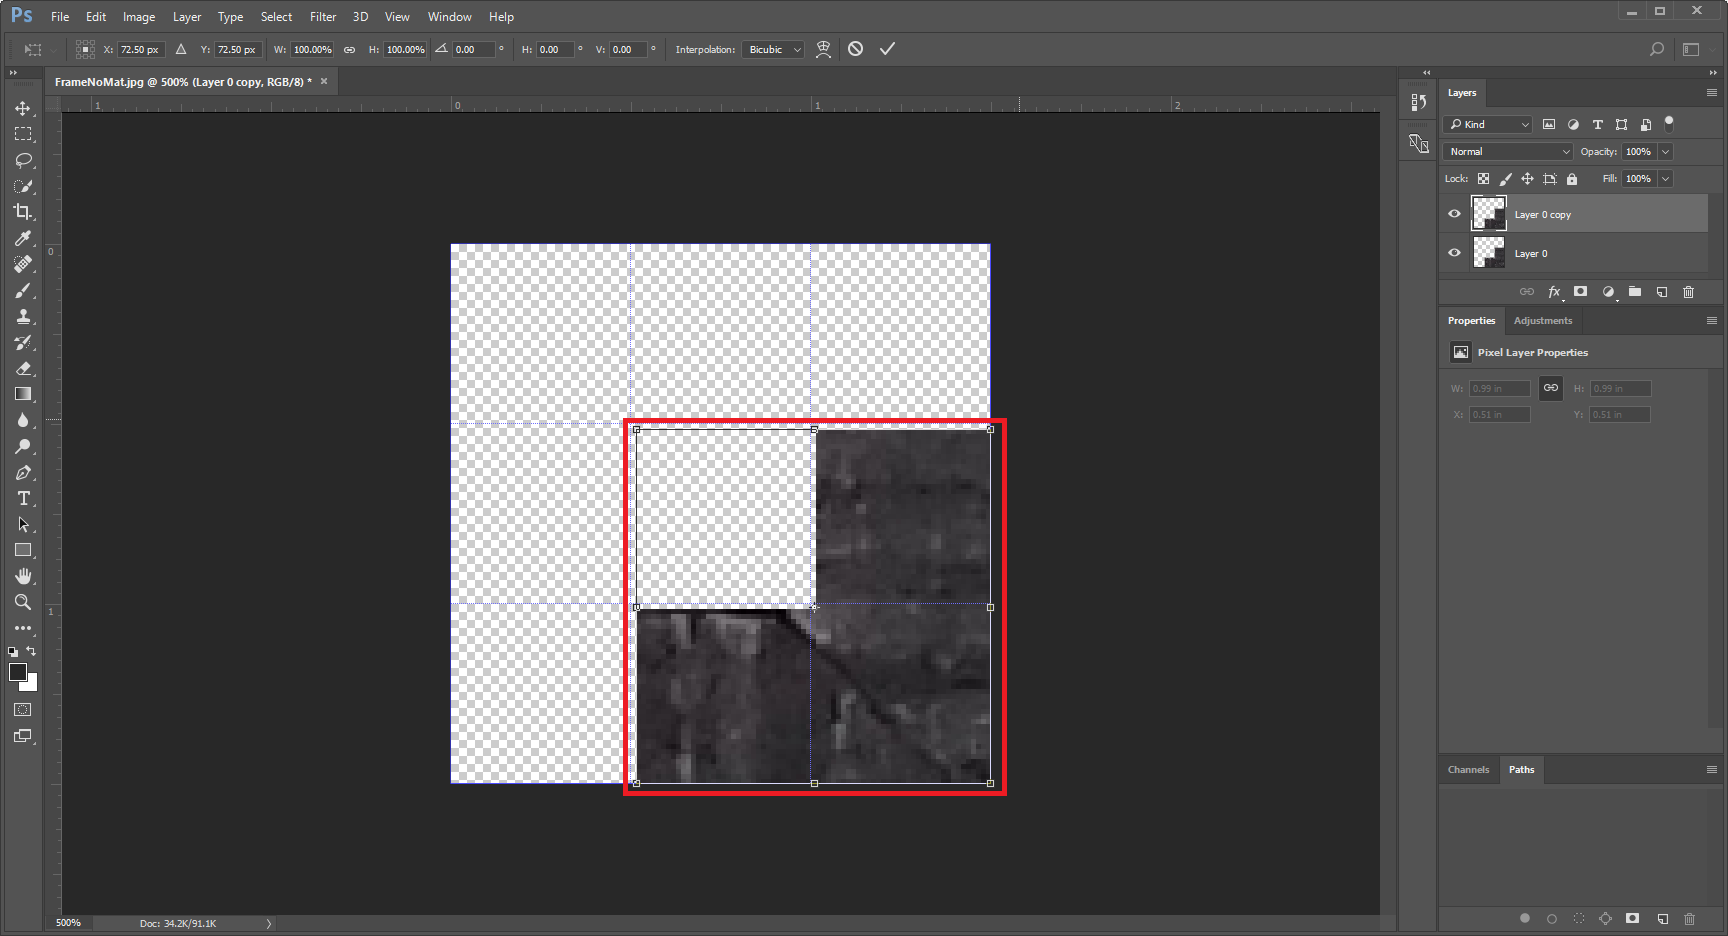Image resolution: width=1728 pixels, height=936 pixels.
Task: Switch to the Adjustments tab
Action: [1543, 321]
